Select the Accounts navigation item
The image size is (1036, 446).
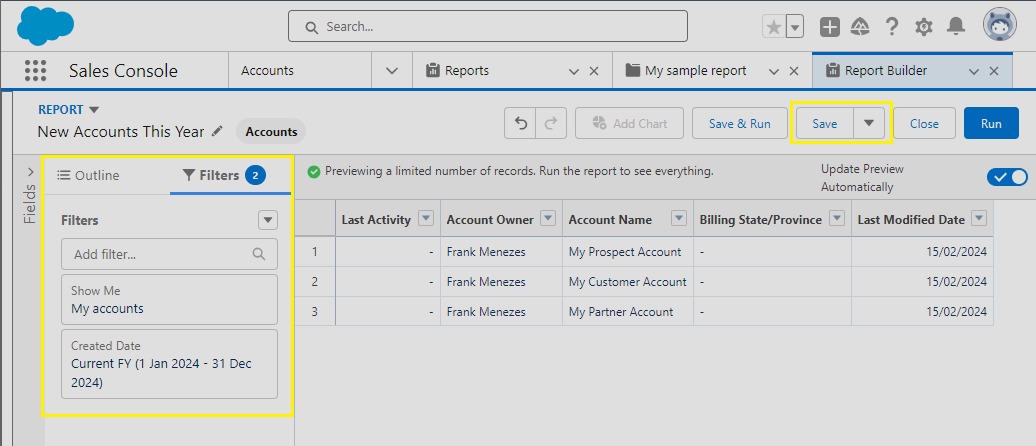click(268, 71)
